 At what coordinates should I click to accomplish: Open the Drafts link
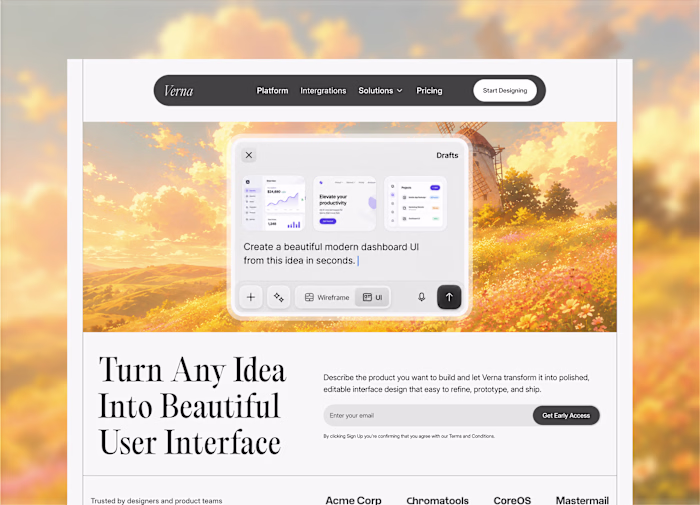[x=447, y=155]
